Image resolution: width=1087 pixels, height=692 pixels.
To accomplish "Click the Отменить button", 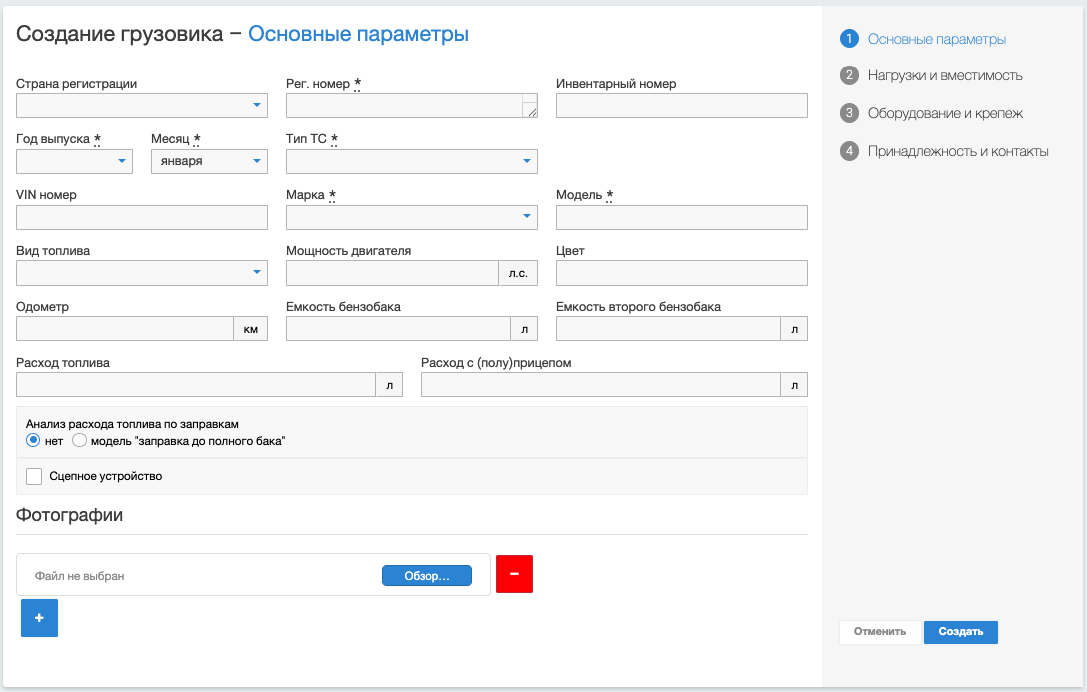I will [x=879, y=632].
